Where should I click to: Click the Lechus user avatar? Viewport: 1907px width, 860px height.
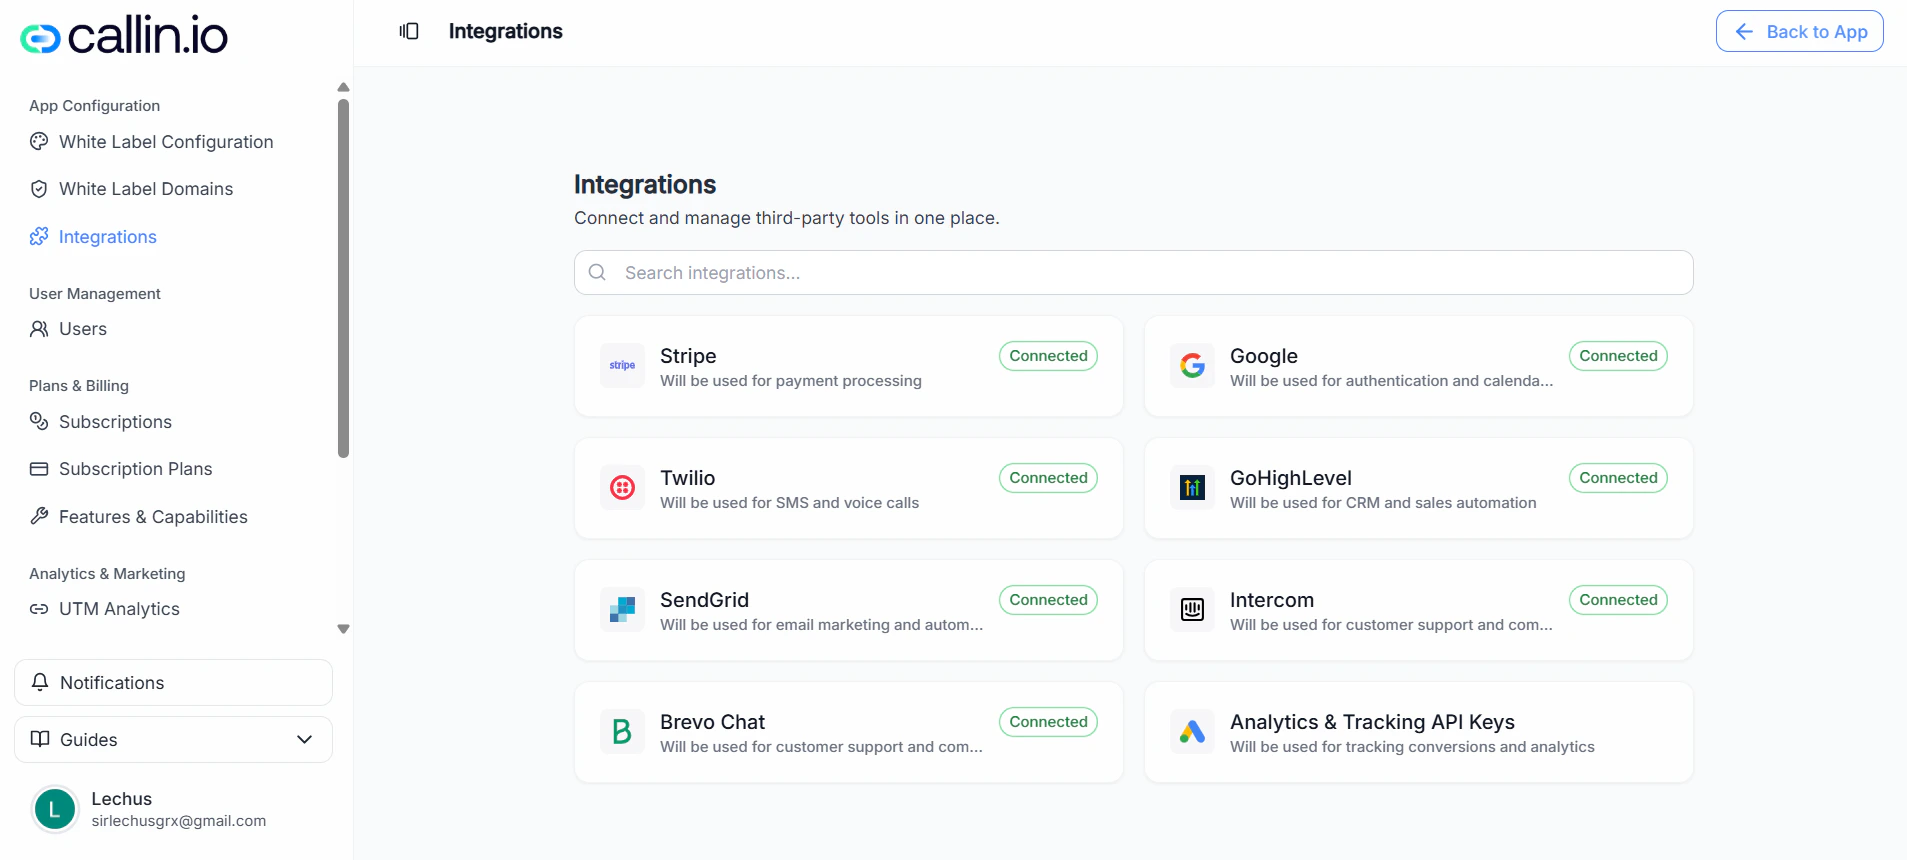click(55, 809)
